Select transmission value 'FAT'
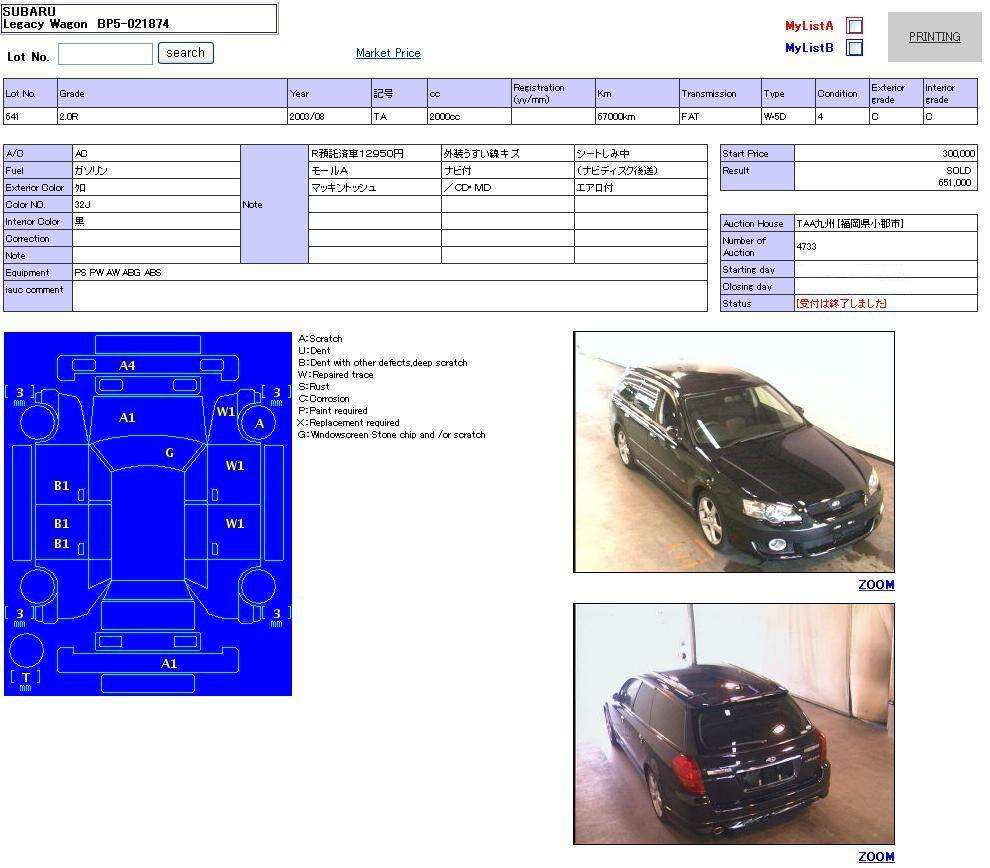The image size is (990, 868). [x=690, y=117]
